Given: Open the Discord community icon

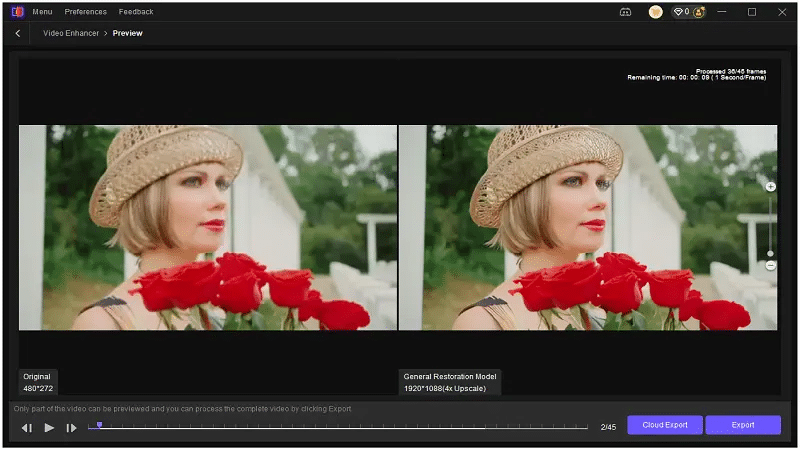Looking at the screenshot, I should 626,12.
